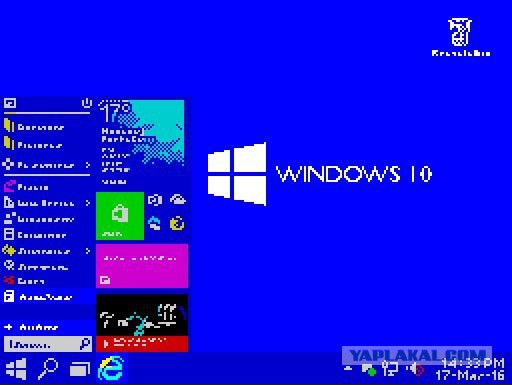
Task: Open the small blue circular-arrows tile
Action: [x=155, y=223]
